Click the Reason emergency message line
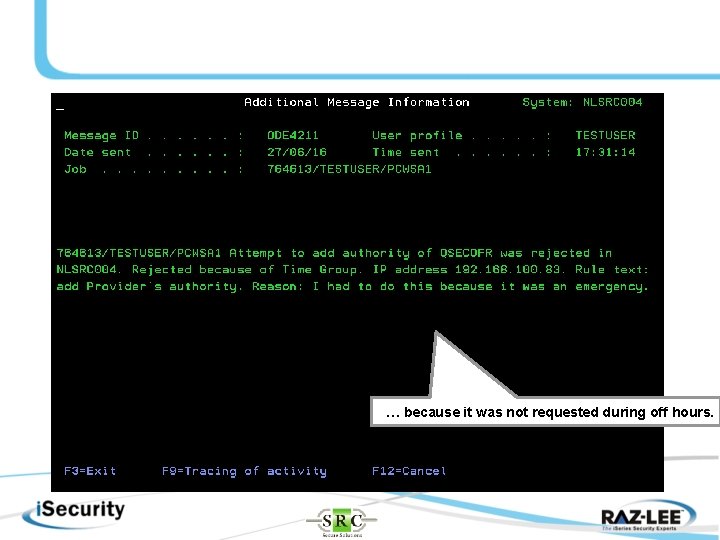Viewport: 720px width, 540px height. pos(450,287)
